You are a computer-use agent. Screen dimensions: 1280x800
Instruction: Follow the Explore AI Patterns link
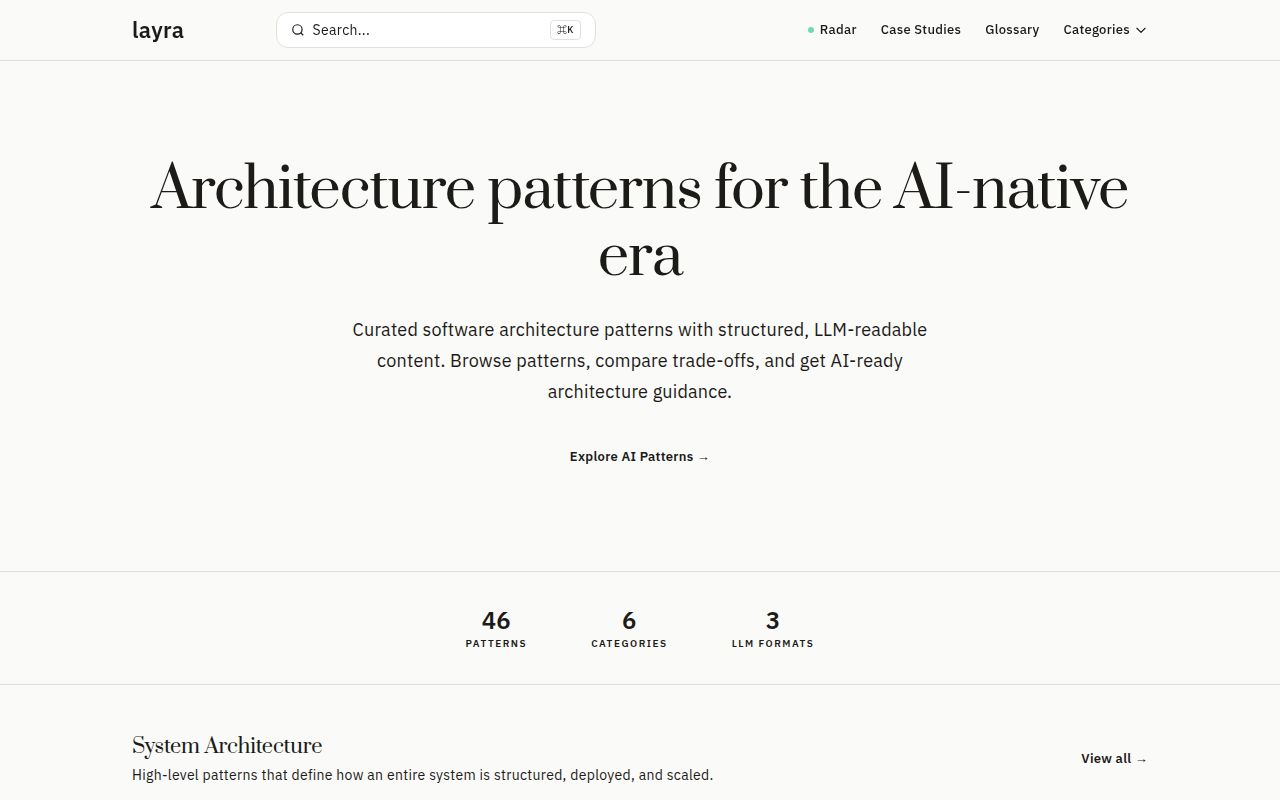click(x=632, y=457)
